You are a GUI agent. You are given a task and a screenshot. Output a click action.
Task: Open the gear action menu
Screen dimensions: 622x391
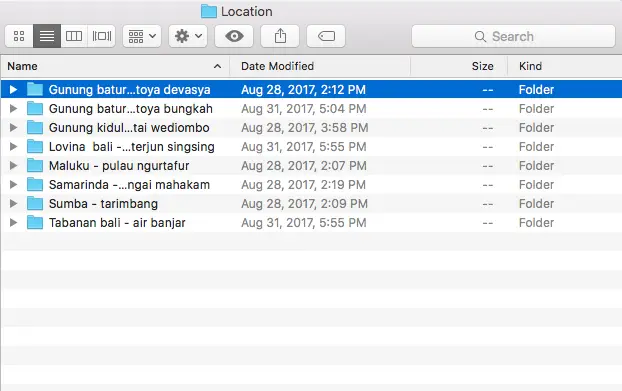pyautogui.click(x=188, y=36)
